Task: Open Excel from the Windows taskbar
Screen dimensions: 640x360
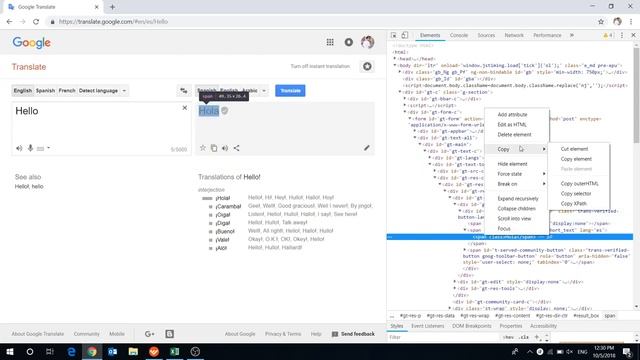Action: point(174,351)
